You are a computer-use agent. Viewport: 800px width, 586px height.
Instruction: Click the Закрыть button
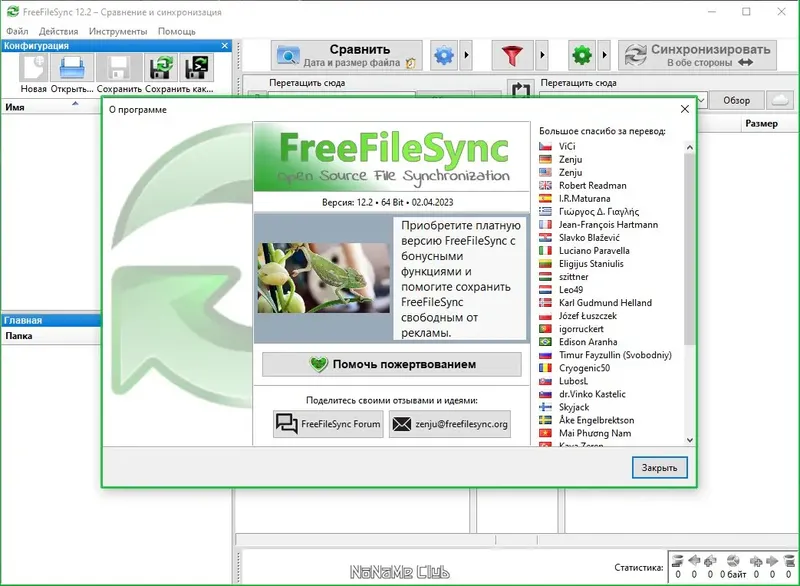pyautogui.click(x=659, y=468)
